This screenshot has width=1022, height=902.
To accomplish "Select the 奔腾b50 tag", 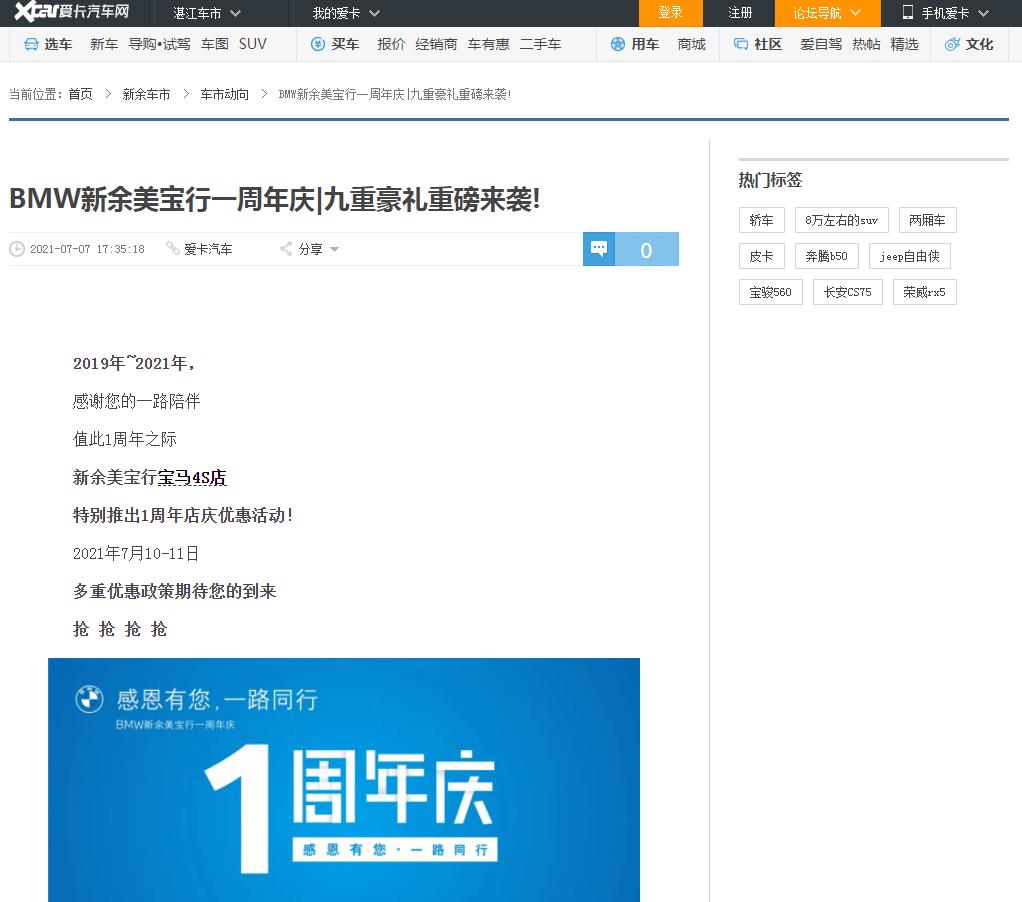I will pos(826,256).
